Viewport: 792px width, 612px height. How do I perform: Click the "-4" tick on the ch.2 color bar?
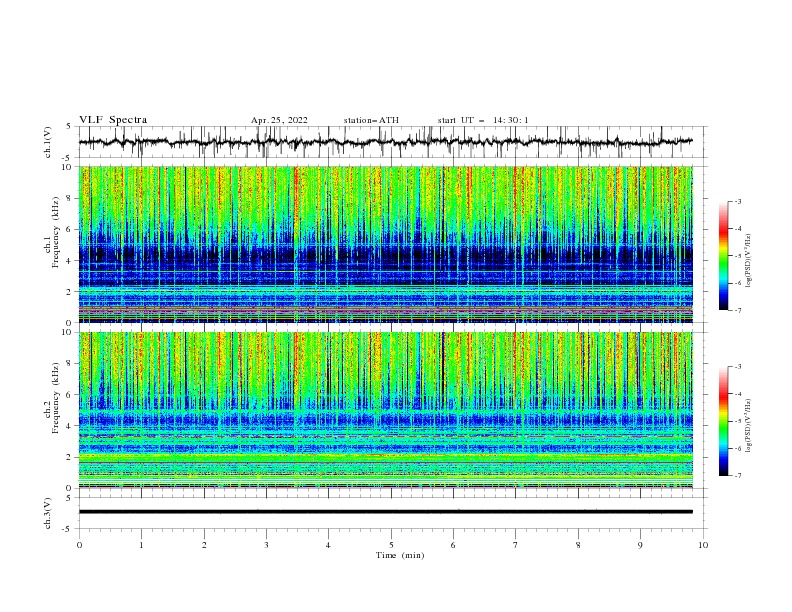(x=738, y=394)
